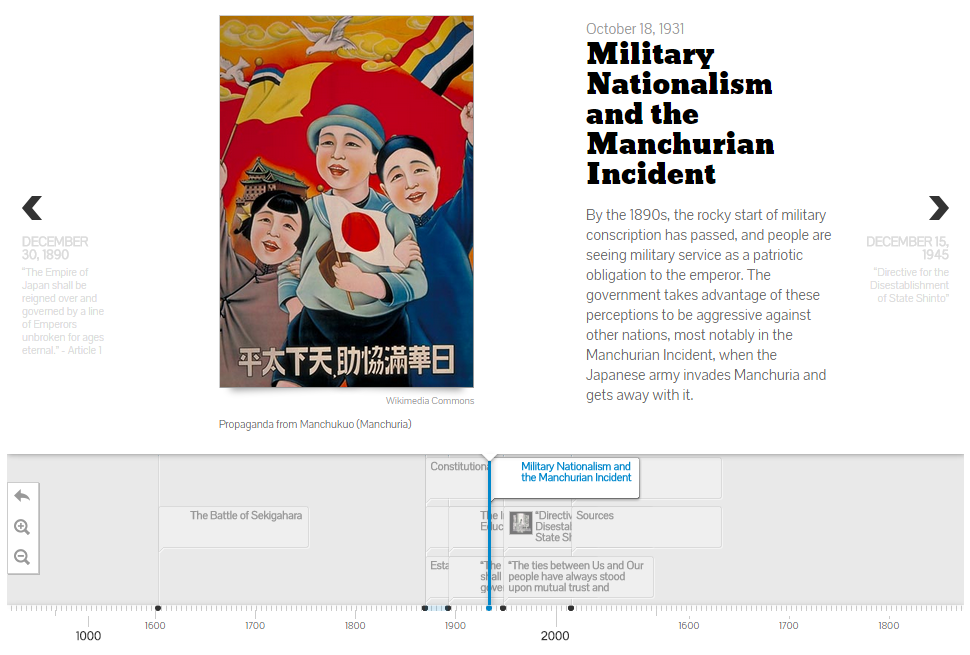Zoom out the timeline
The image size is (970, 655).
[22, 557]
